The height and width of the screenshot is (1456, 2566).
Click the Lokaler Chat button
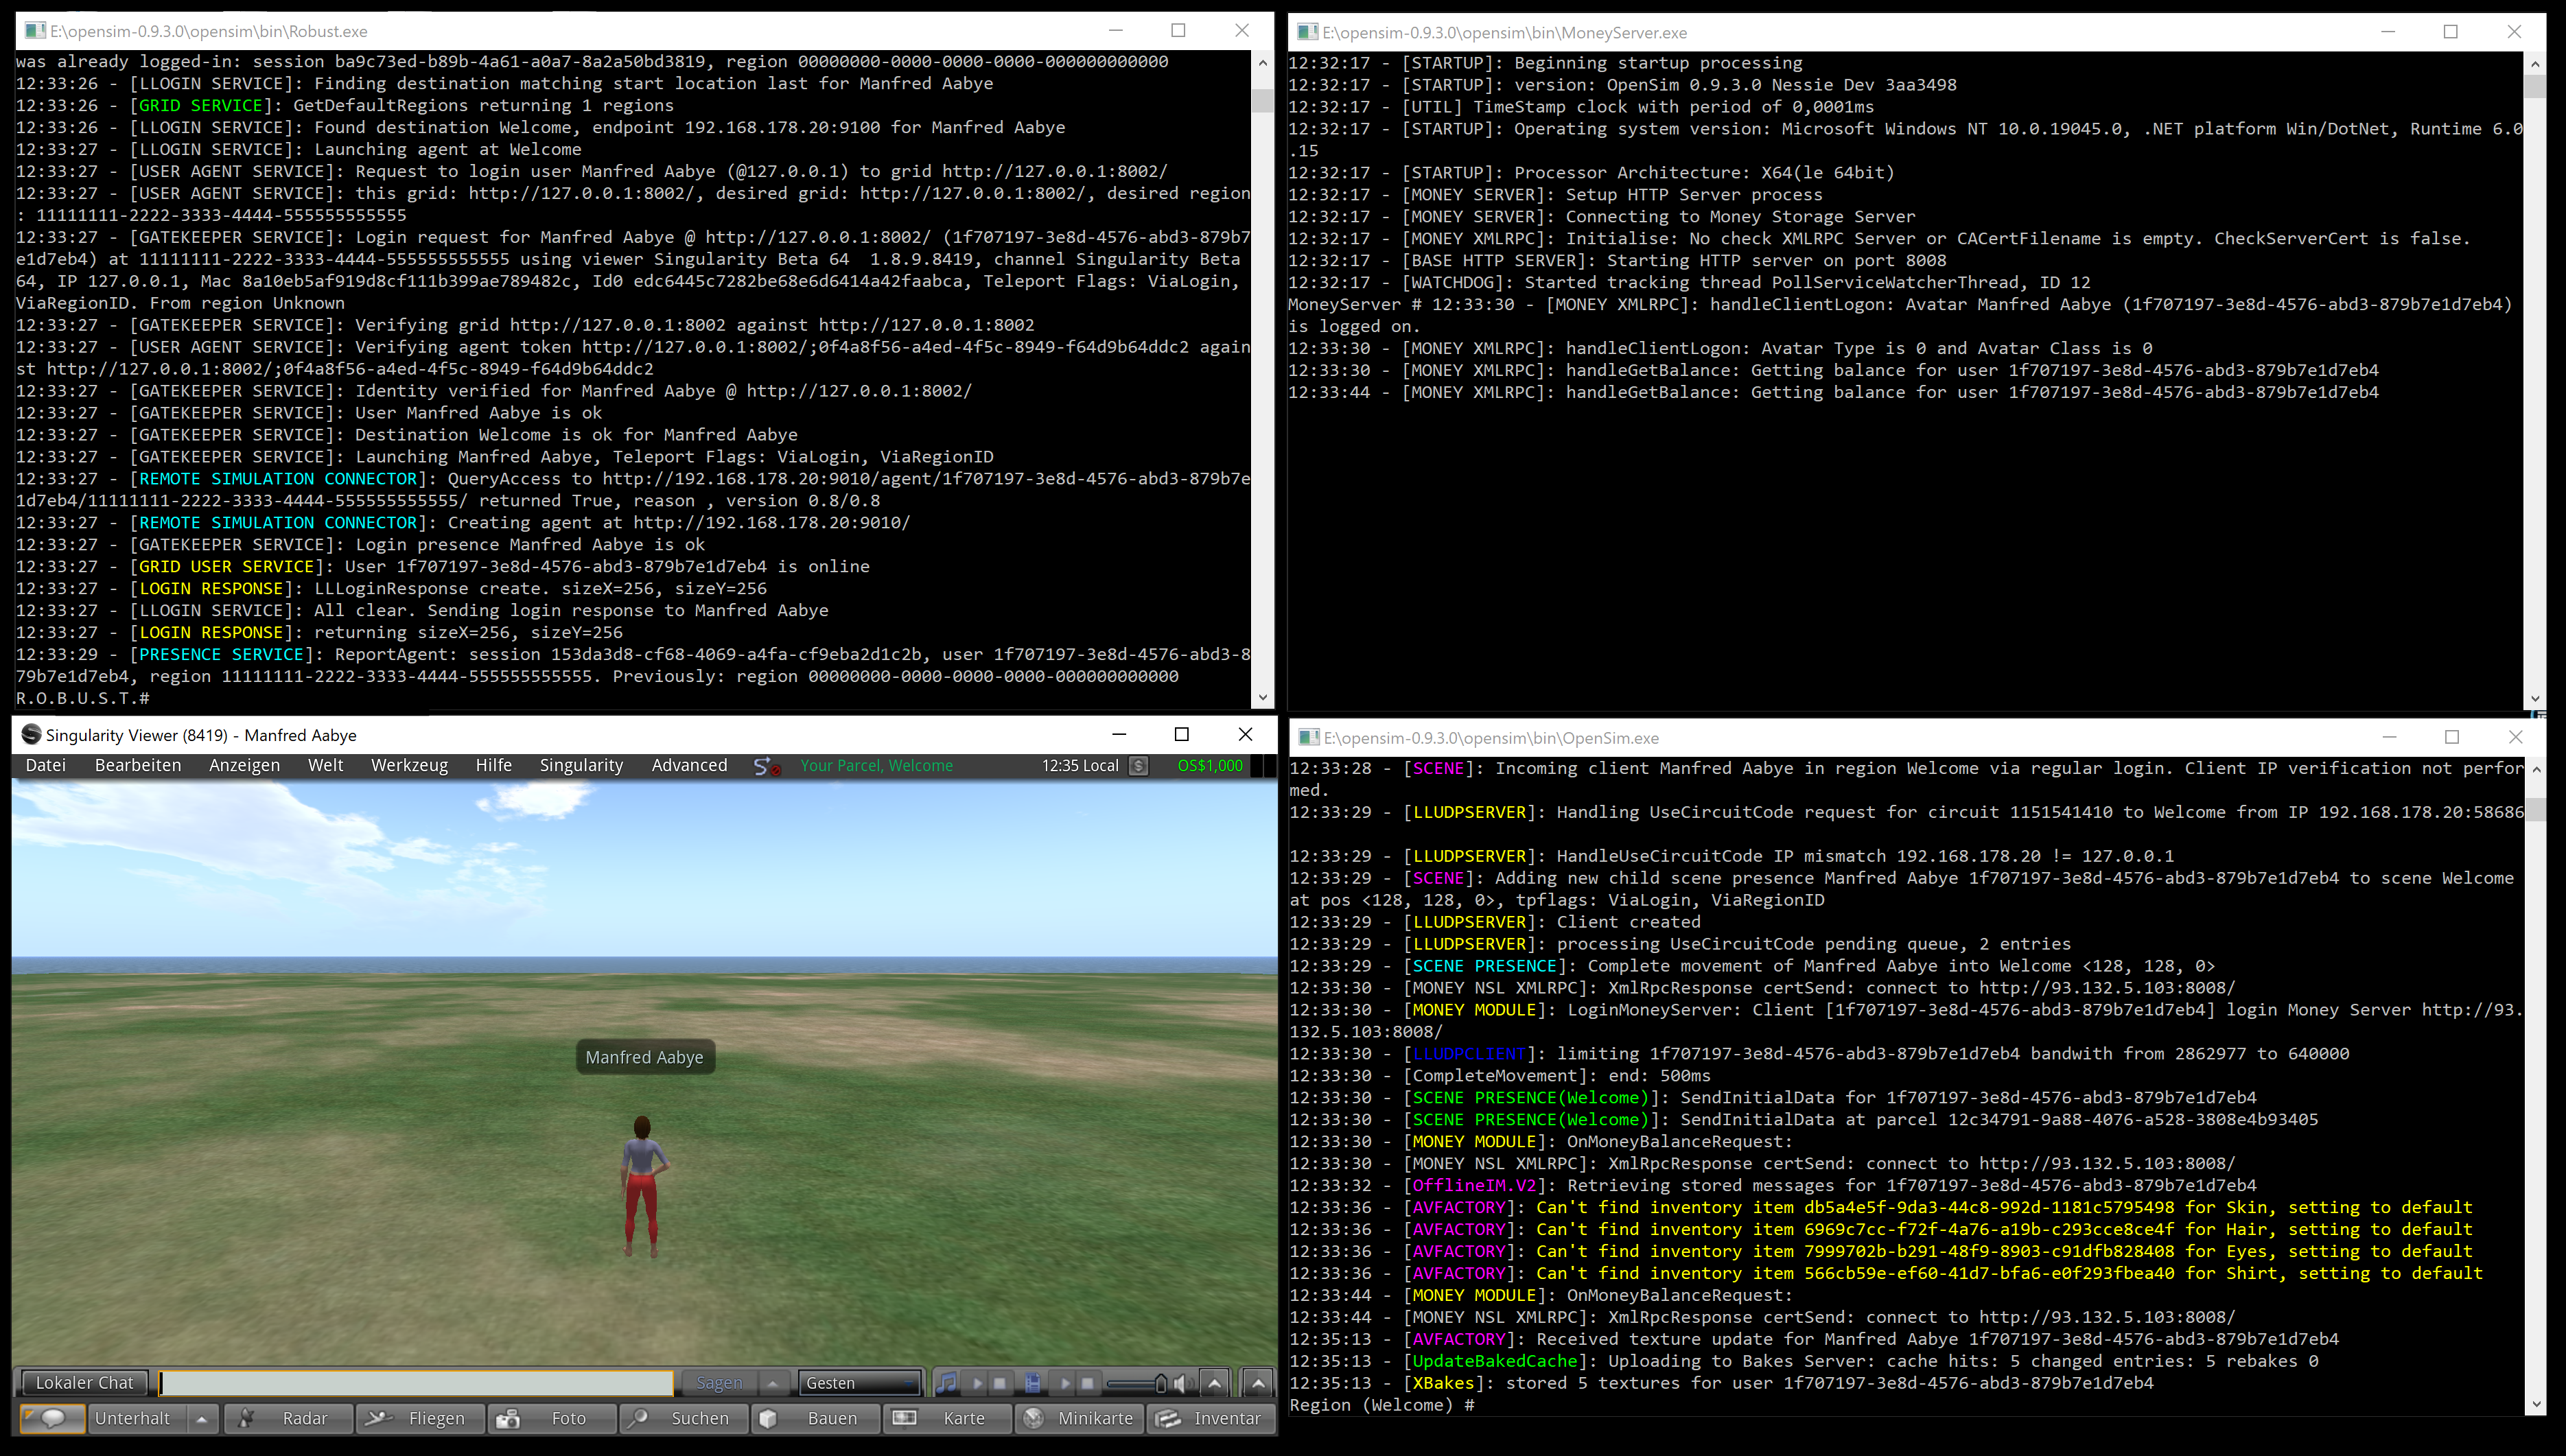84,1383
